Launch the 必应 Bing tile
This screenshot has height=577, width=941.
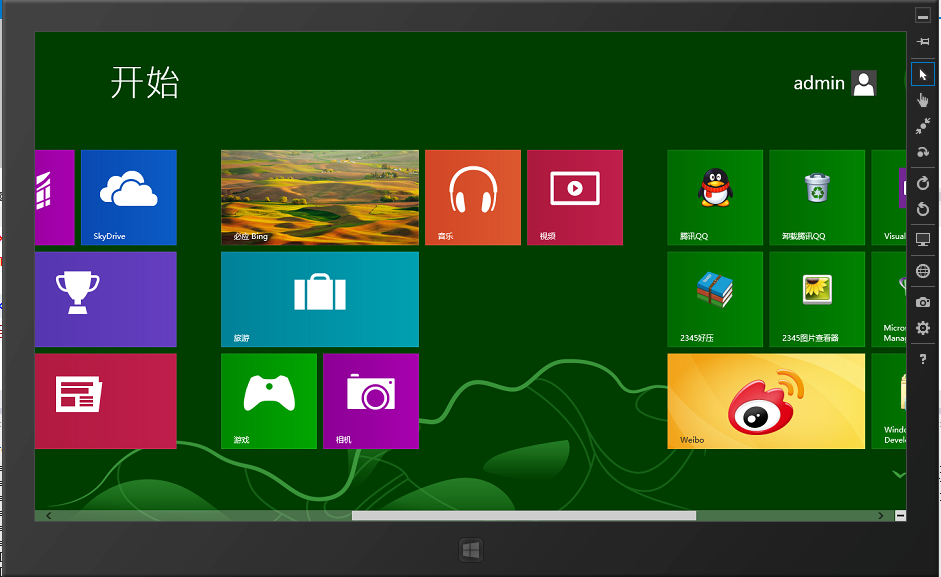coord(319,197)
